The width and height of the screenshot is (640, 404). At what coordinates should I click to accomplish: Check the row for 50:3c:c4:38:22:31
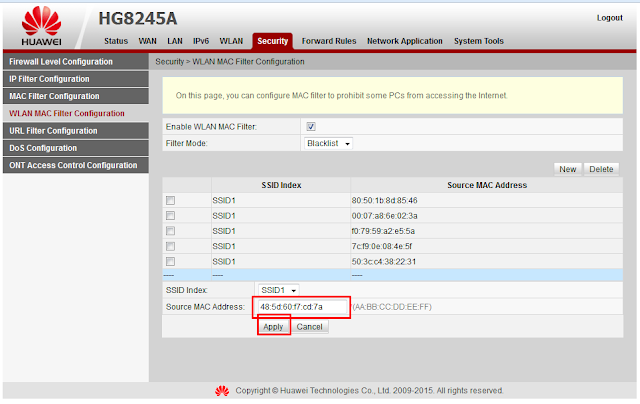click(170, 262)
